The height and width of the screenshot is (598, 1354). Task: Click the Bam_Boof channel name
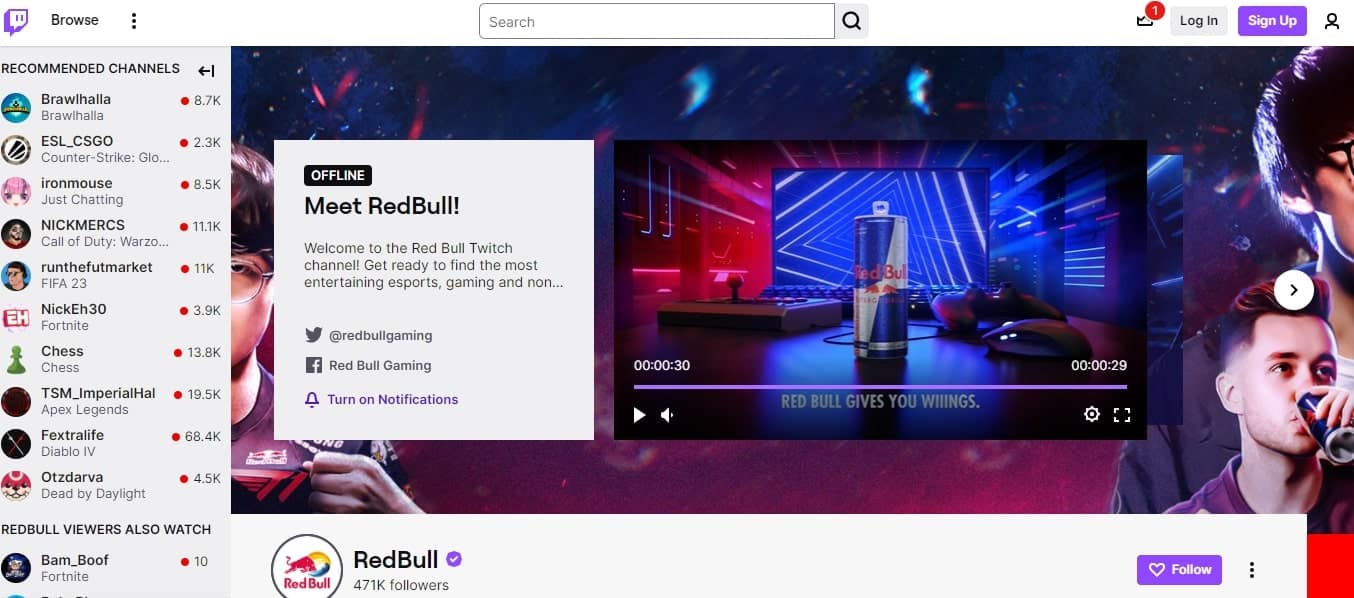pyautogui.click(x=75, y=560)
